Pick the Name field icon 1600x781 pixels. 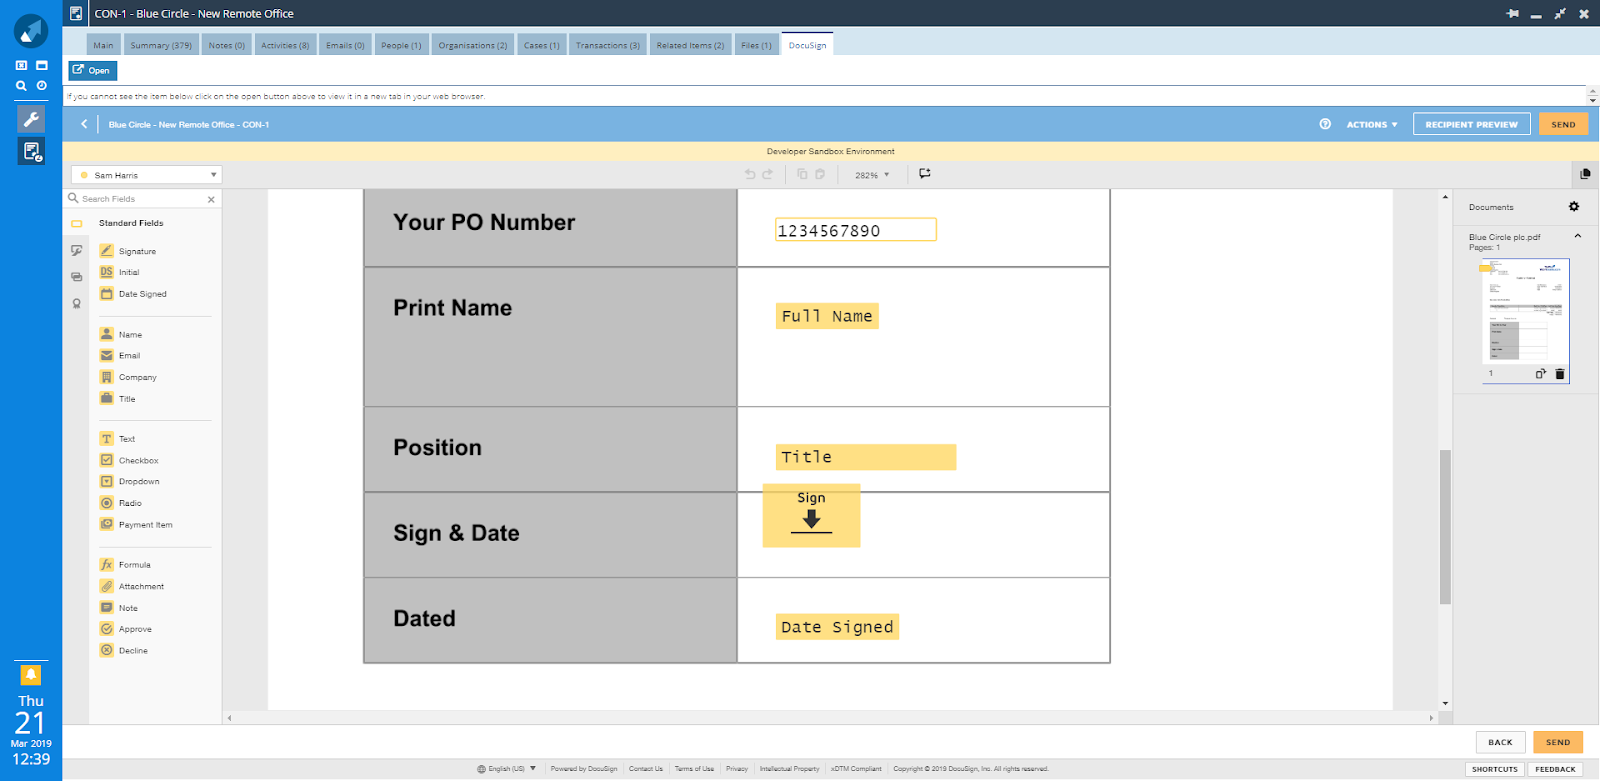coord(106,334)
